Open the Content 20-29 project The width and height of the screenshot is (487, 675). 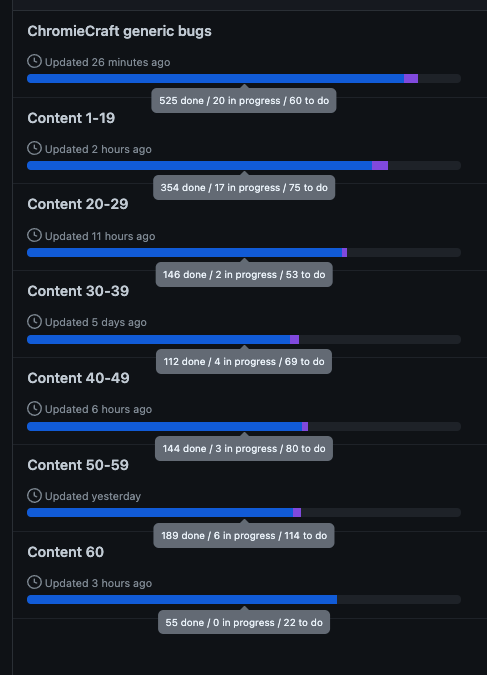point(78,204)
